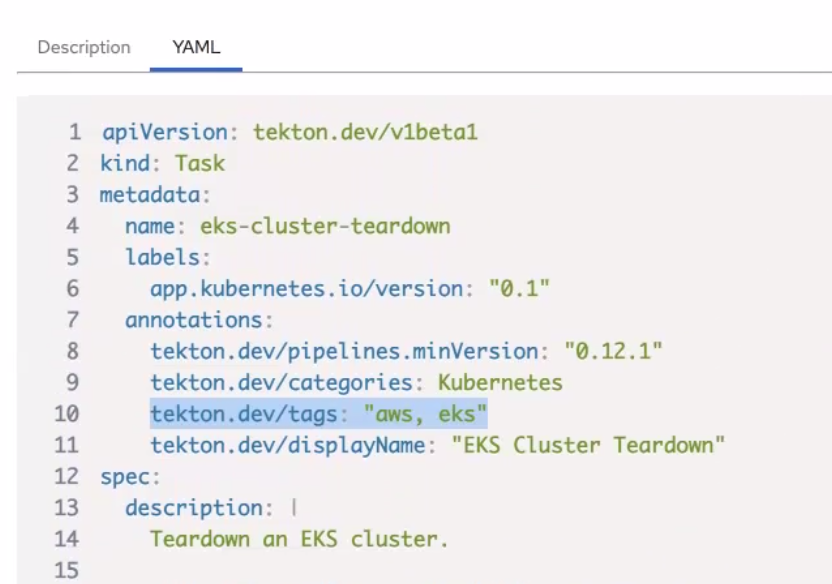Click line number 1 in the gutter
Image resolution: width=832 pixels, height=584 pixels.
click(74, 132)
